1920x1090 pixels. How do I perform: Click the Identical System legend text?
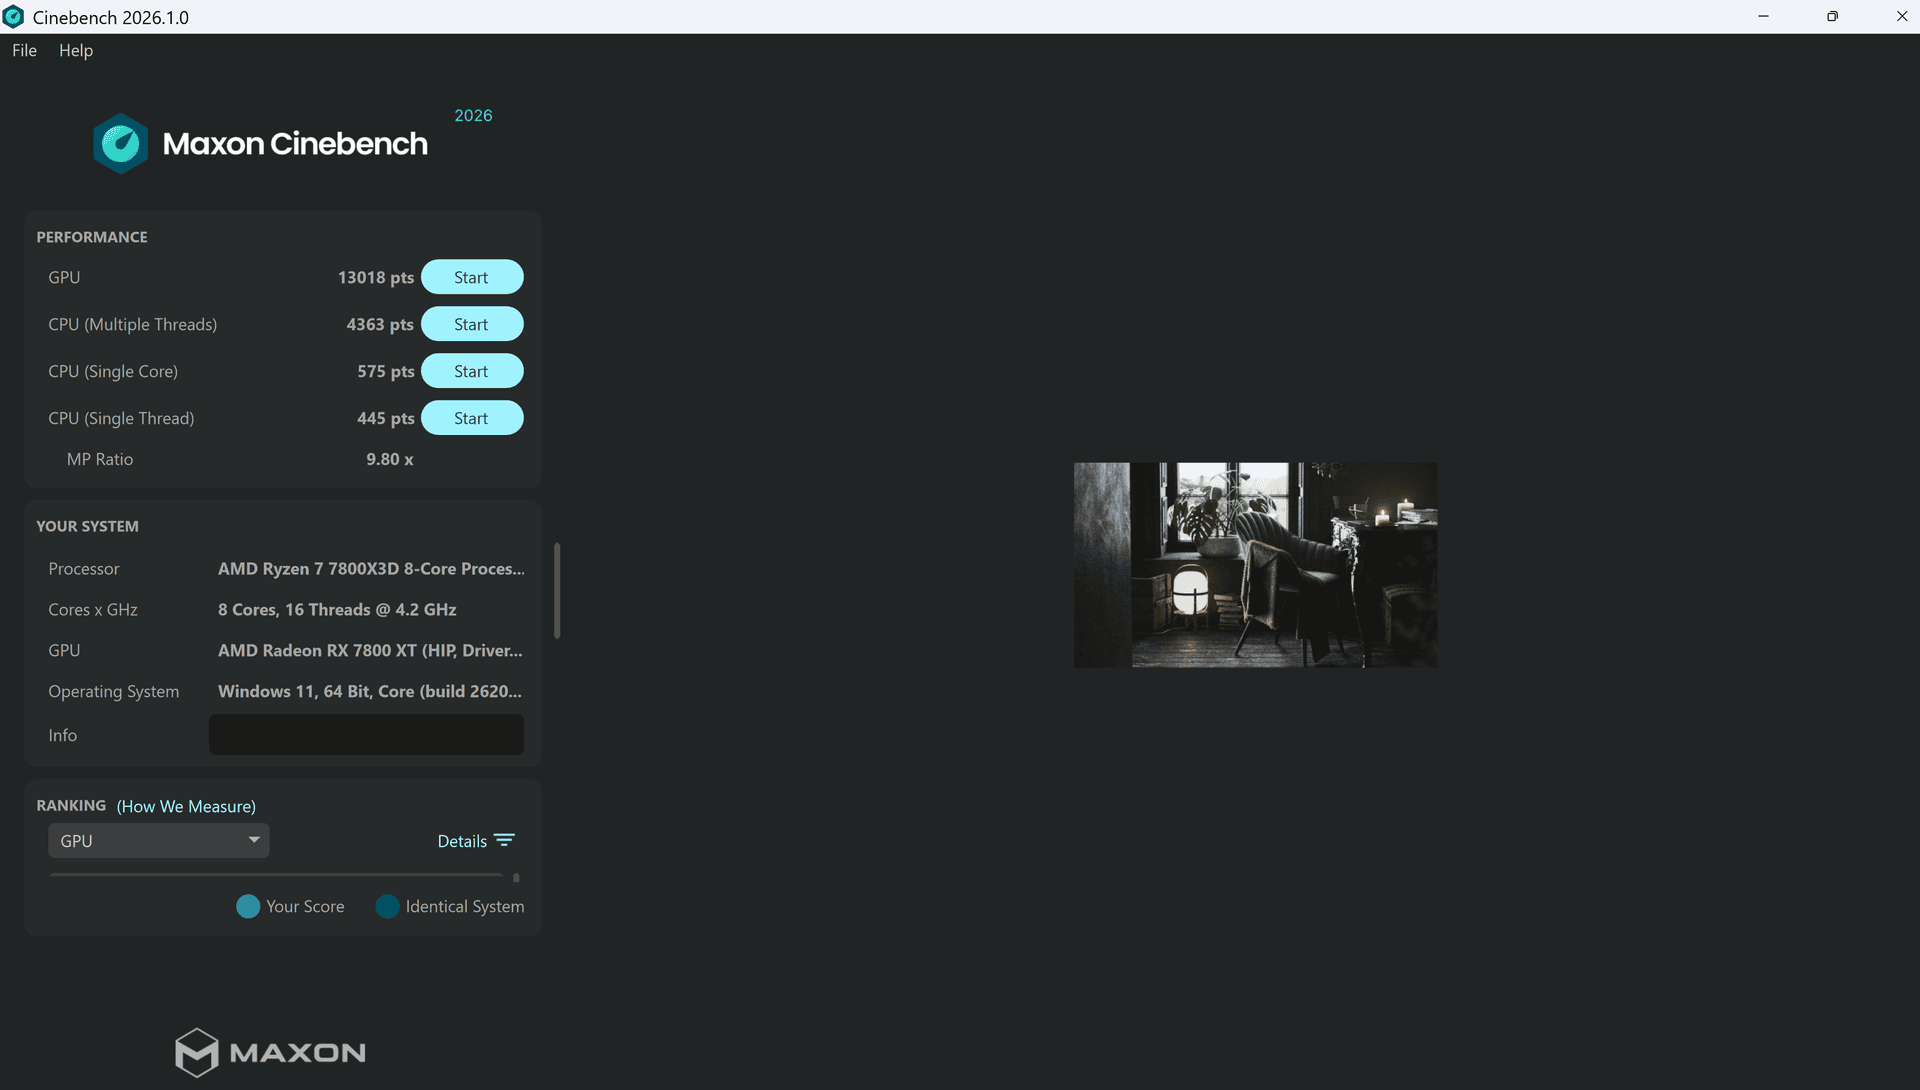point(465,907)
